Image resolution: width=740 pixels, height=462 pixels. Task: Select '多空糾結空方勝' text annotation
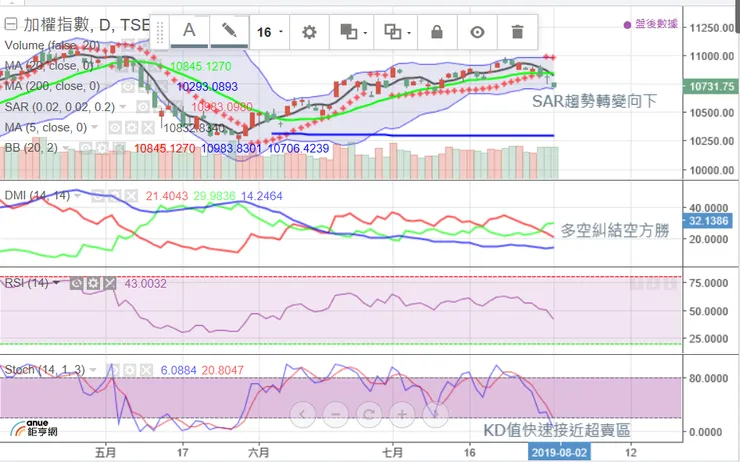pos(615,230)
